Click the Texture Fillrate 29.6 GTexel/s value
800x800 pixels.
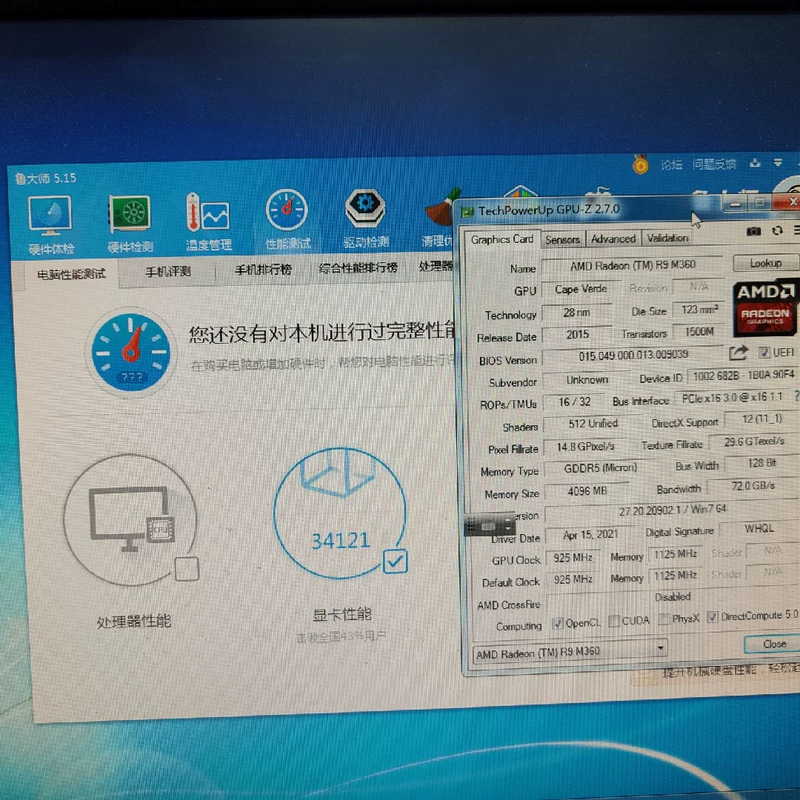point(754,441)
